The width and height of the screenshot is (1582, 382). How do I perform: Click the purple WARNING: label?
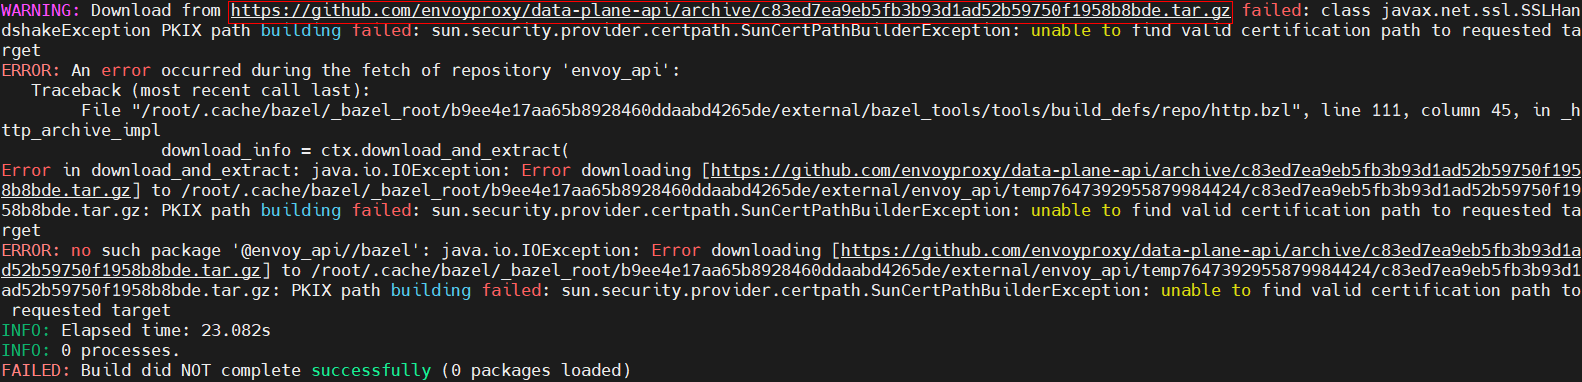tap(41, 11)
